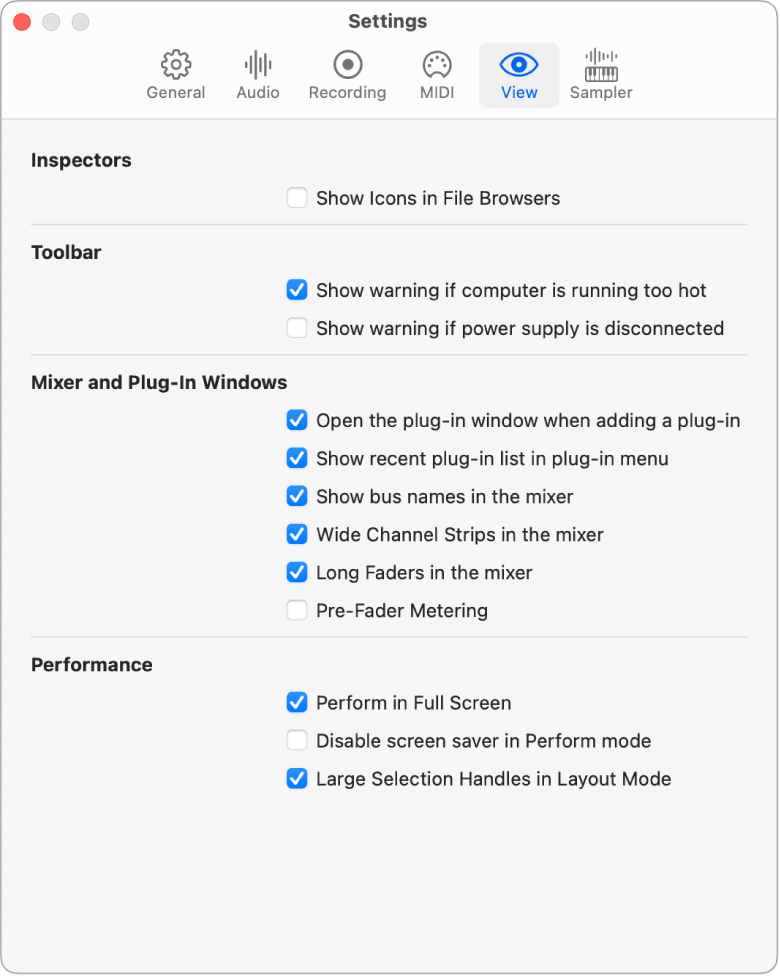Switch to the View settings tab
This screenshot has width=780, height=976.
(518, 74)
